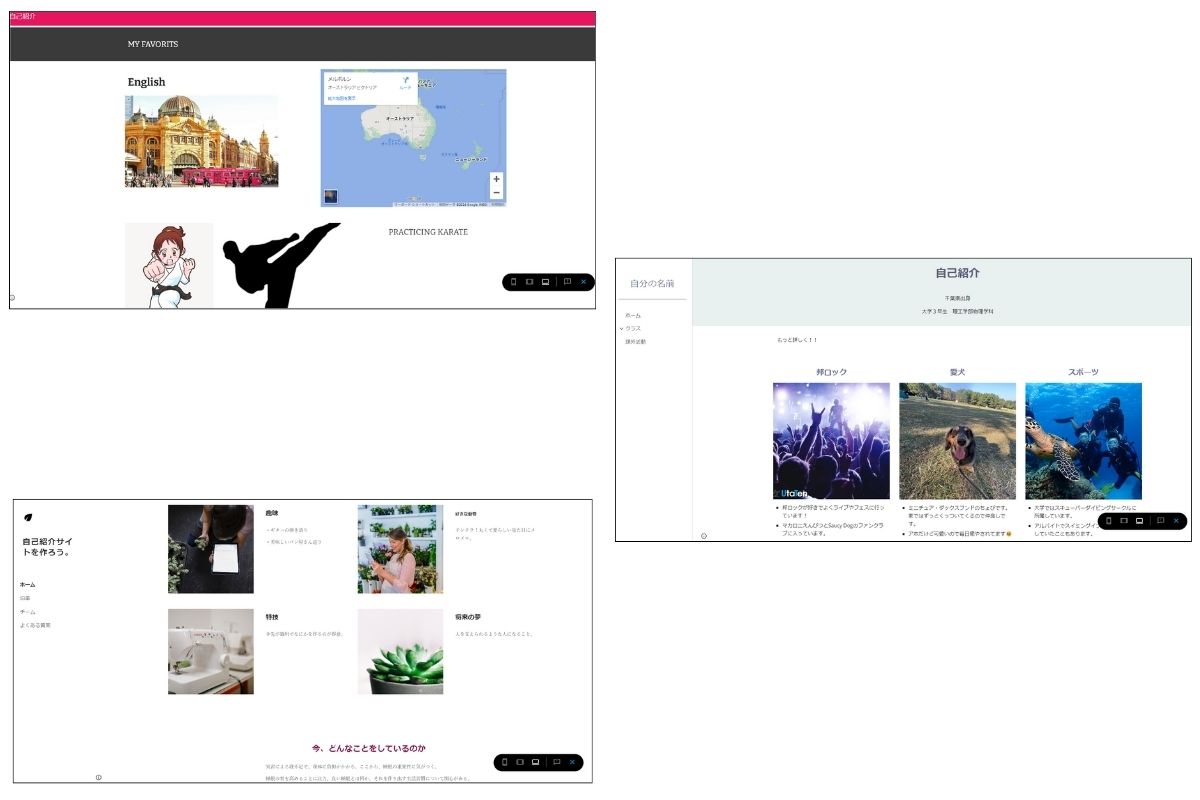
Task: Open よくある質問 in the plant site sidebar
Action: pyautogui.click(x=35, y=625)
